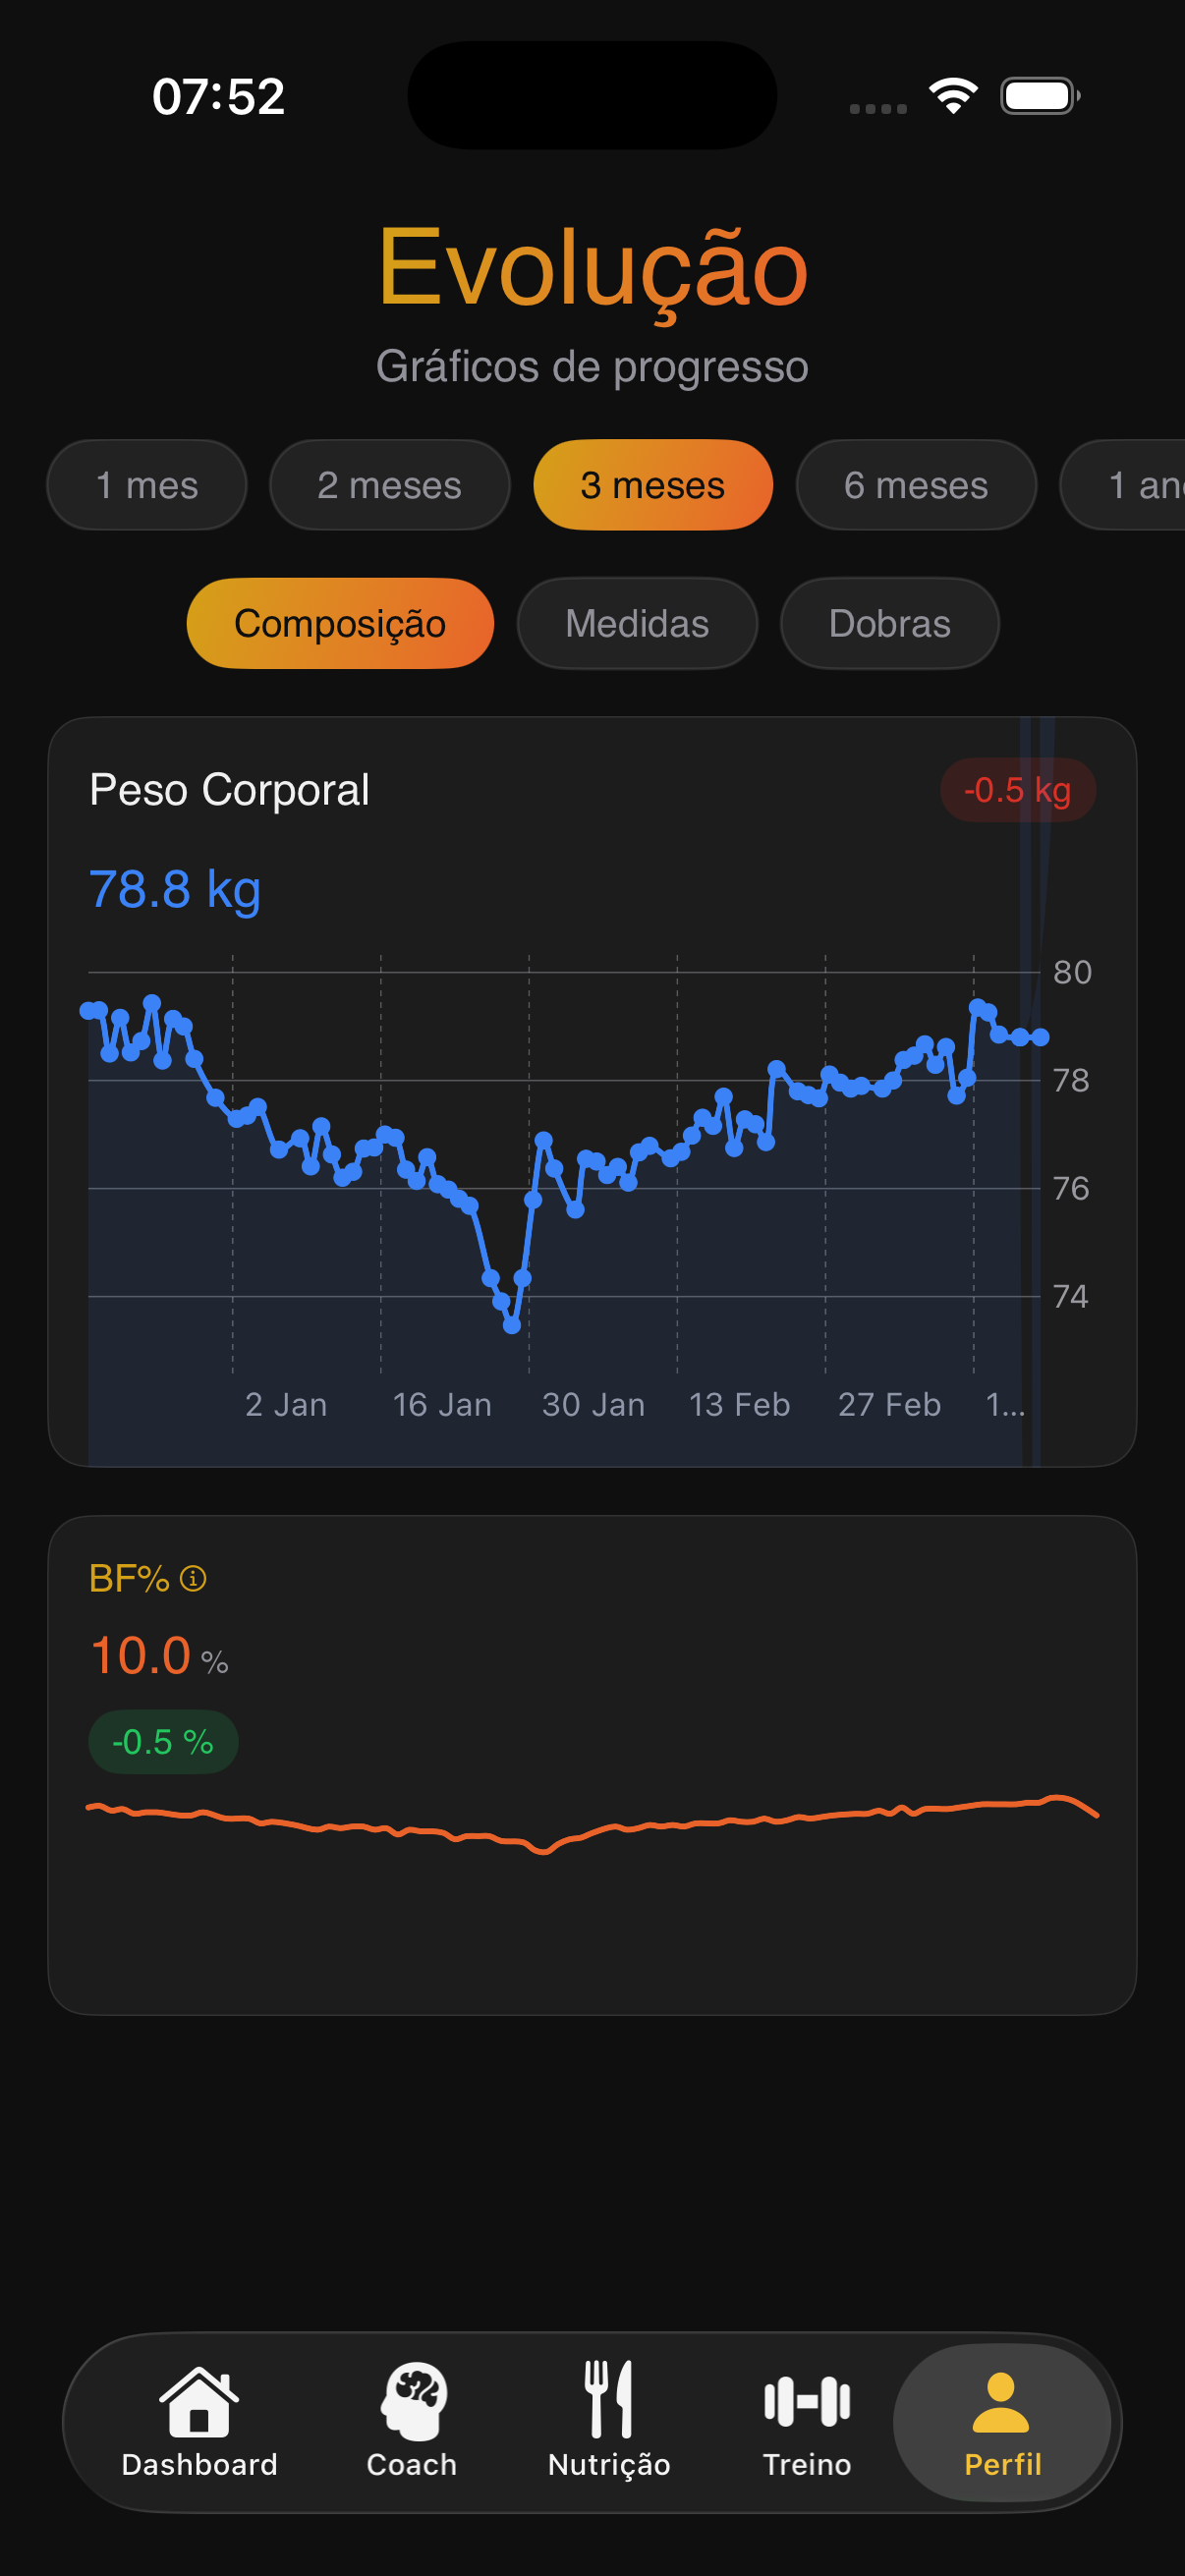
Task: Tap the -0.5 kg change badge
Action: (1017, 790)
